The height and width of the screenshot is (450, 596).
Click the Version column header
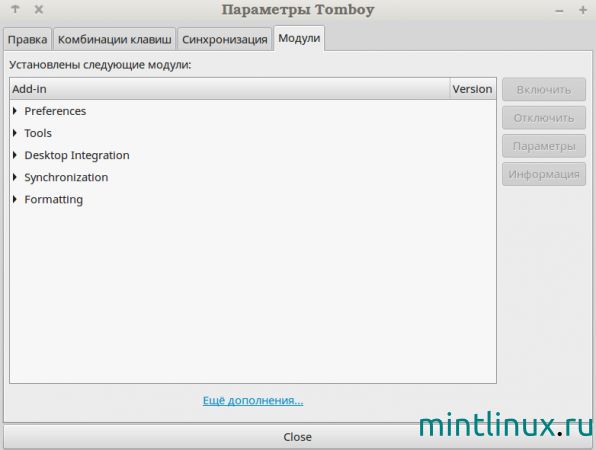473,89
